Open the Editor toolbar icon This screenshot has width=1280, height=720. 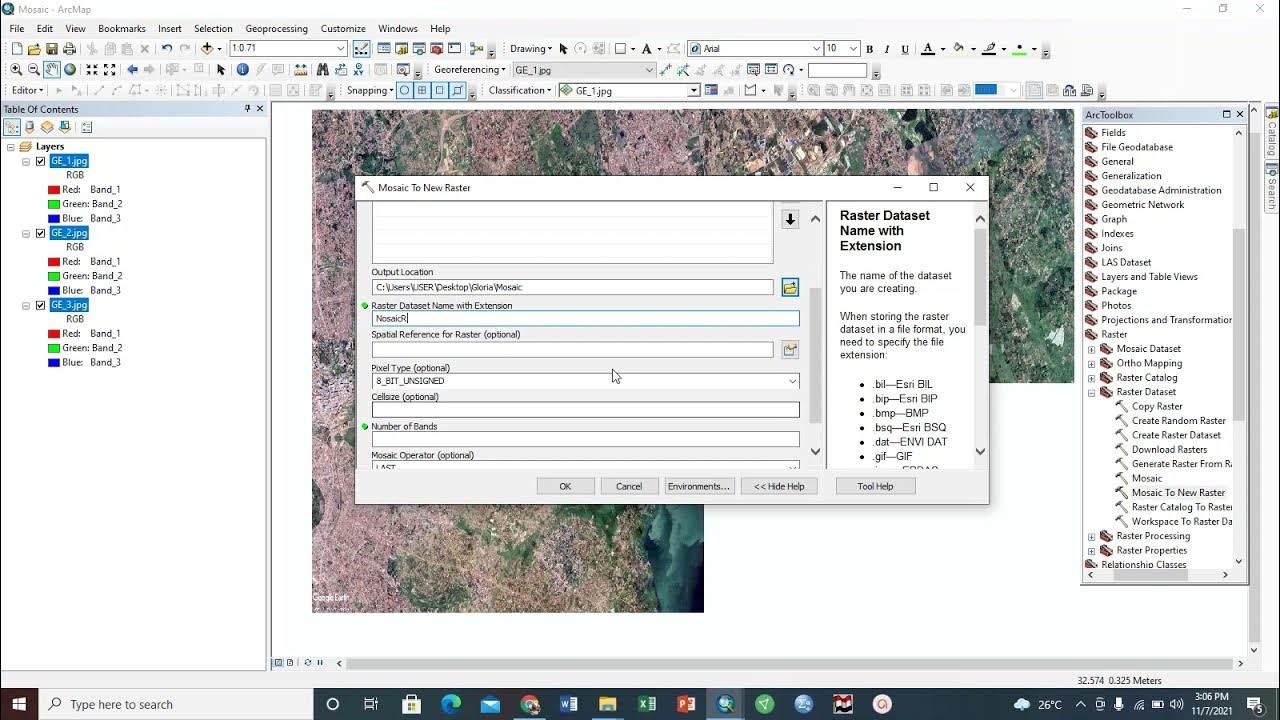pyautogui.click(x=361, y=48)
